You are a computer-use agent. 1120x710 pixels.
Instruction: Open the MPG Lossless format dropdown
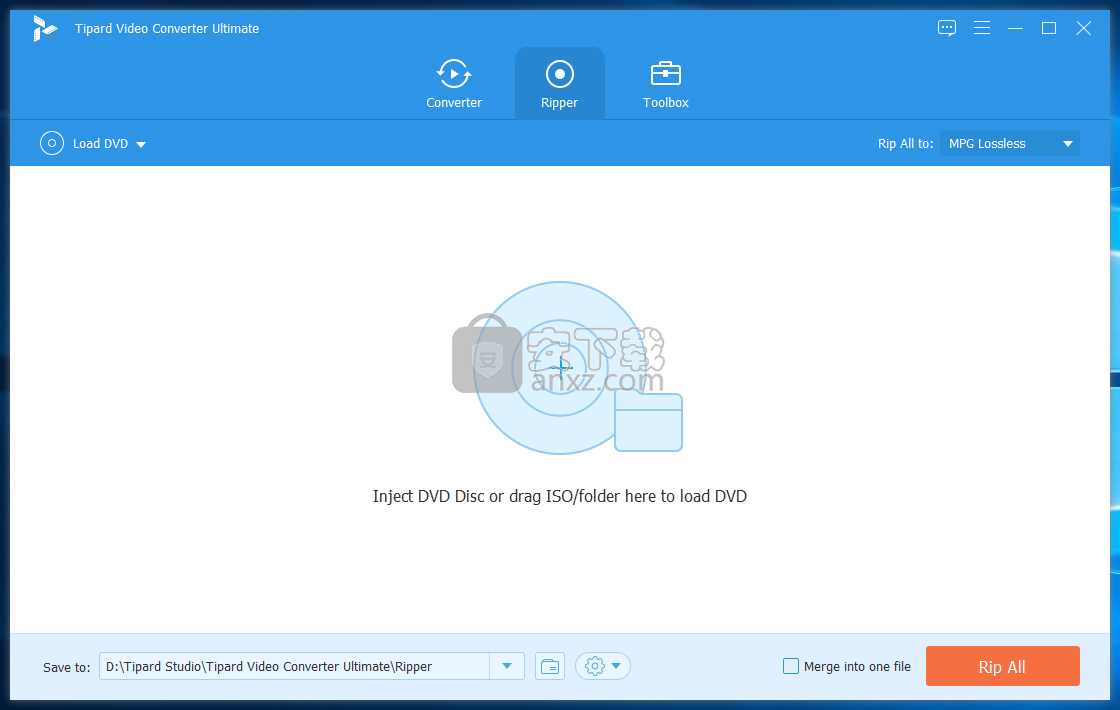click(1009, 143)
